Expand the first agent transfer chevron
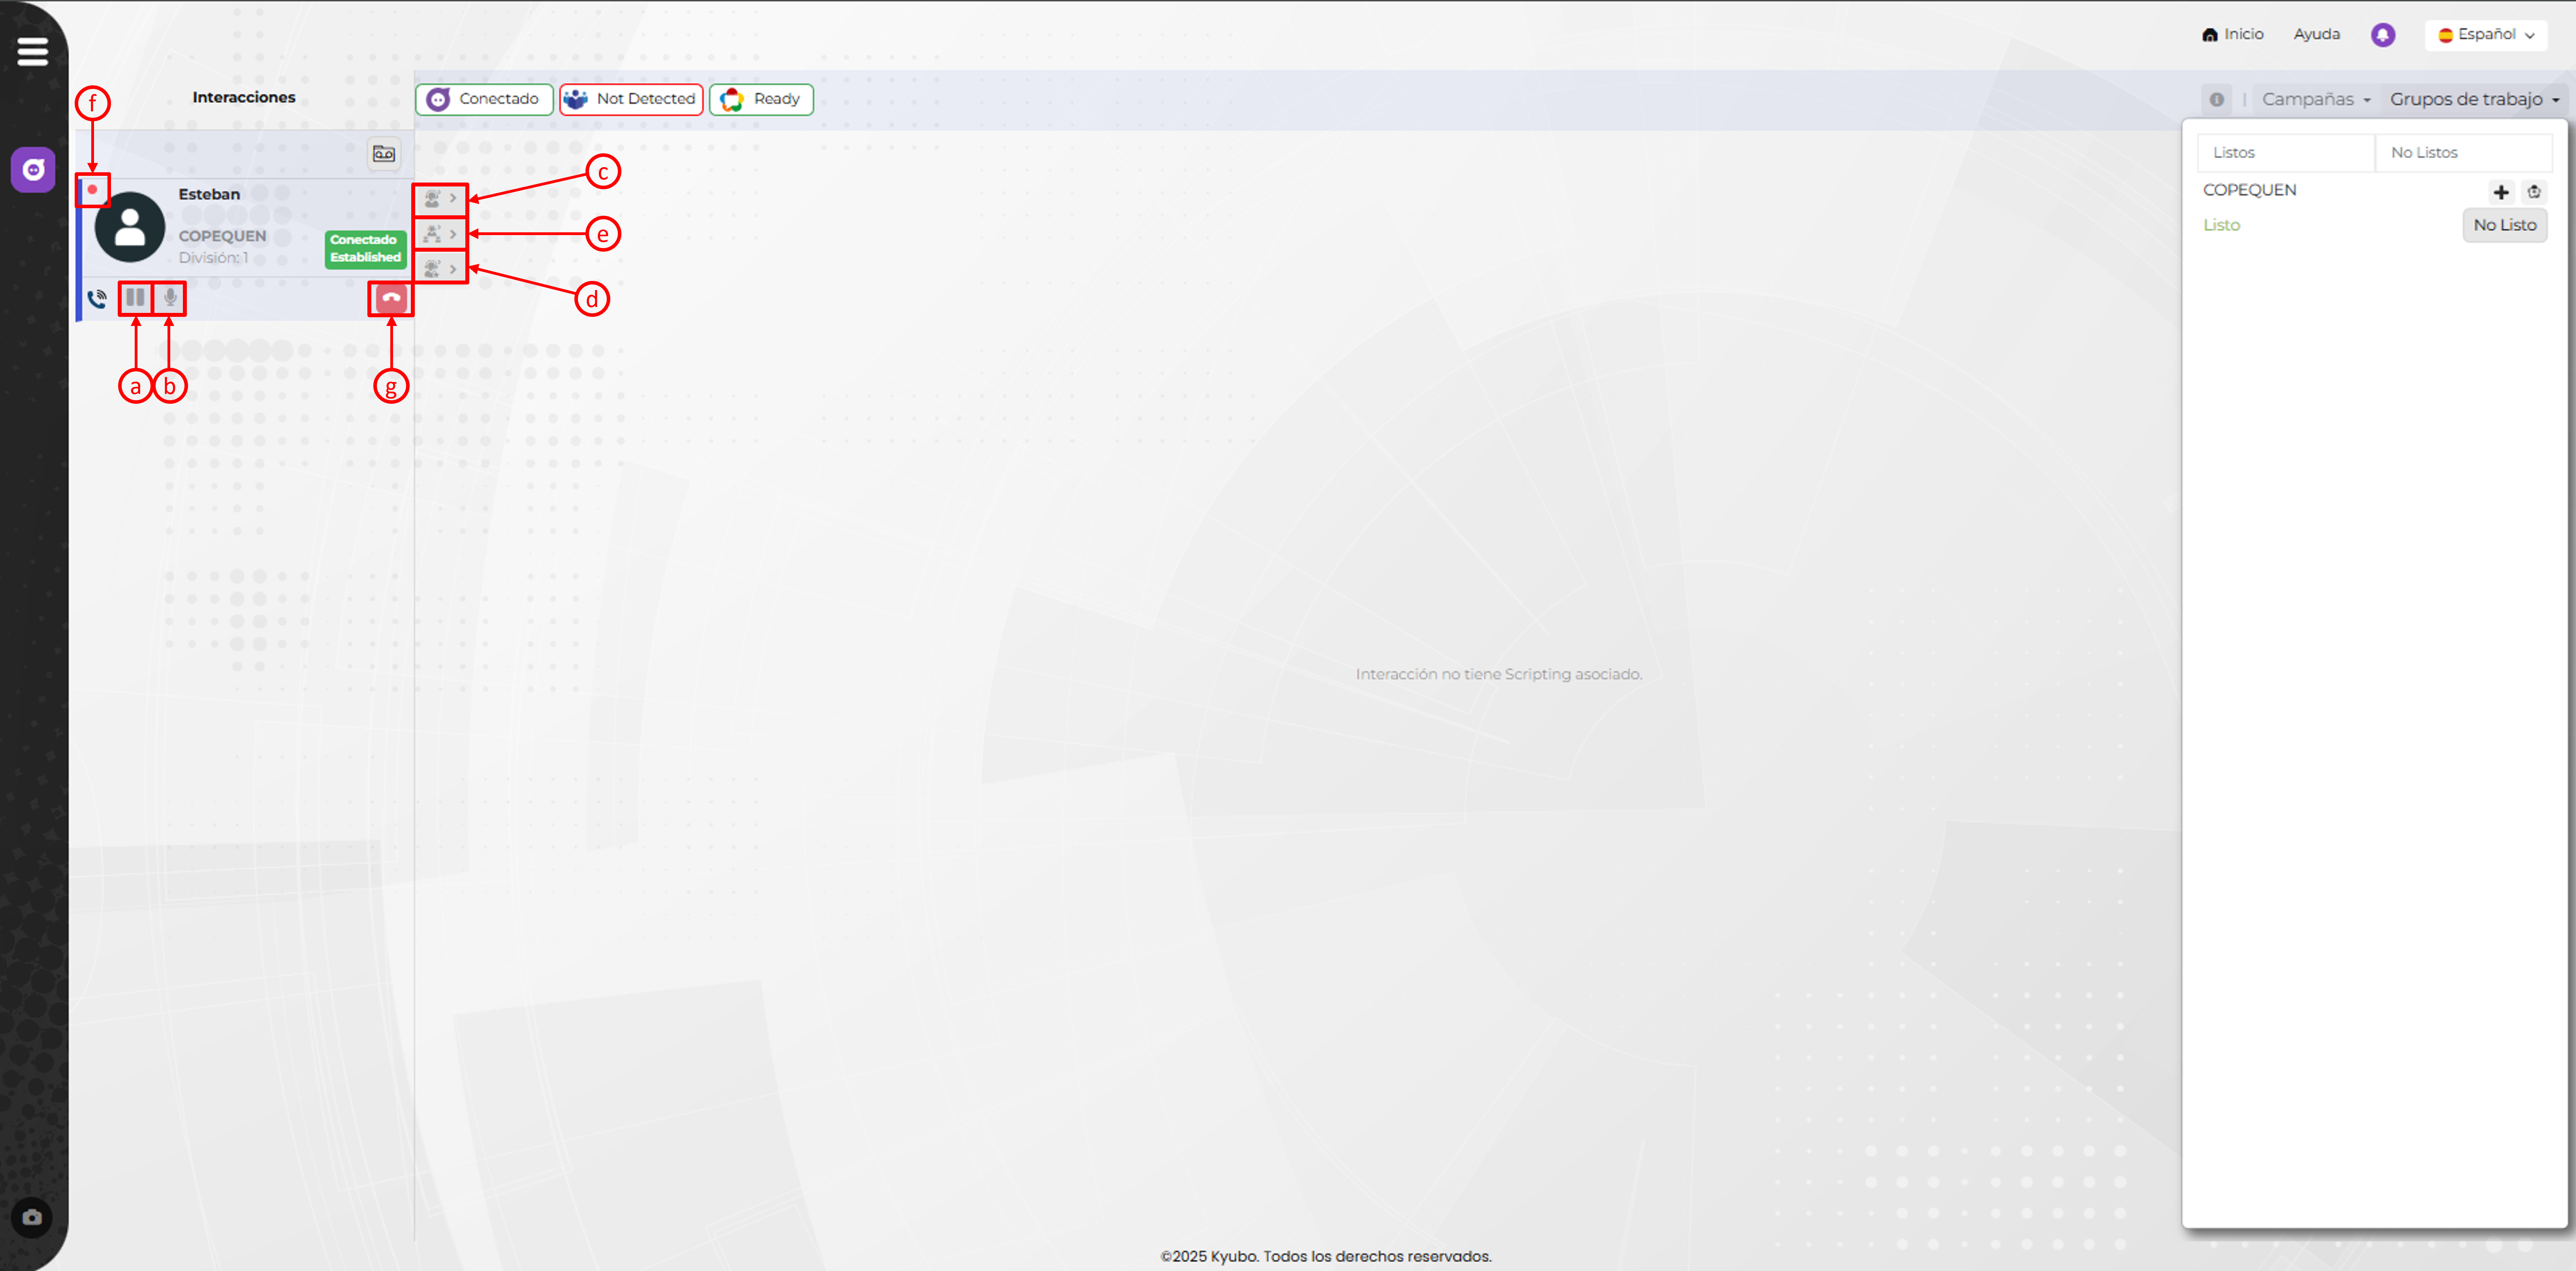This screenshot has height=1271, width=2576. click(441, 198)
